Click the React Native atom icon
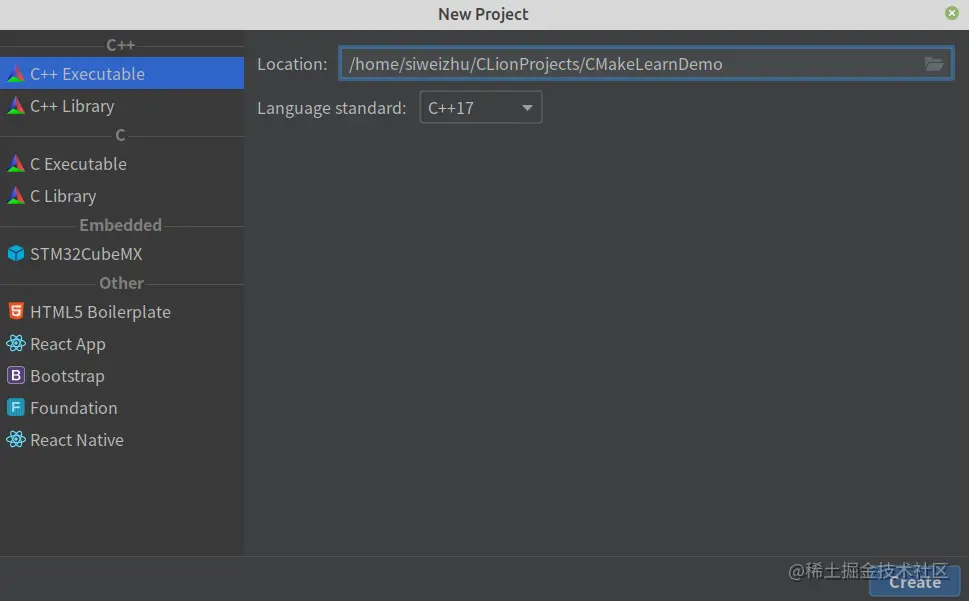Viewport: 969px width, 601px height. (15, 440)
